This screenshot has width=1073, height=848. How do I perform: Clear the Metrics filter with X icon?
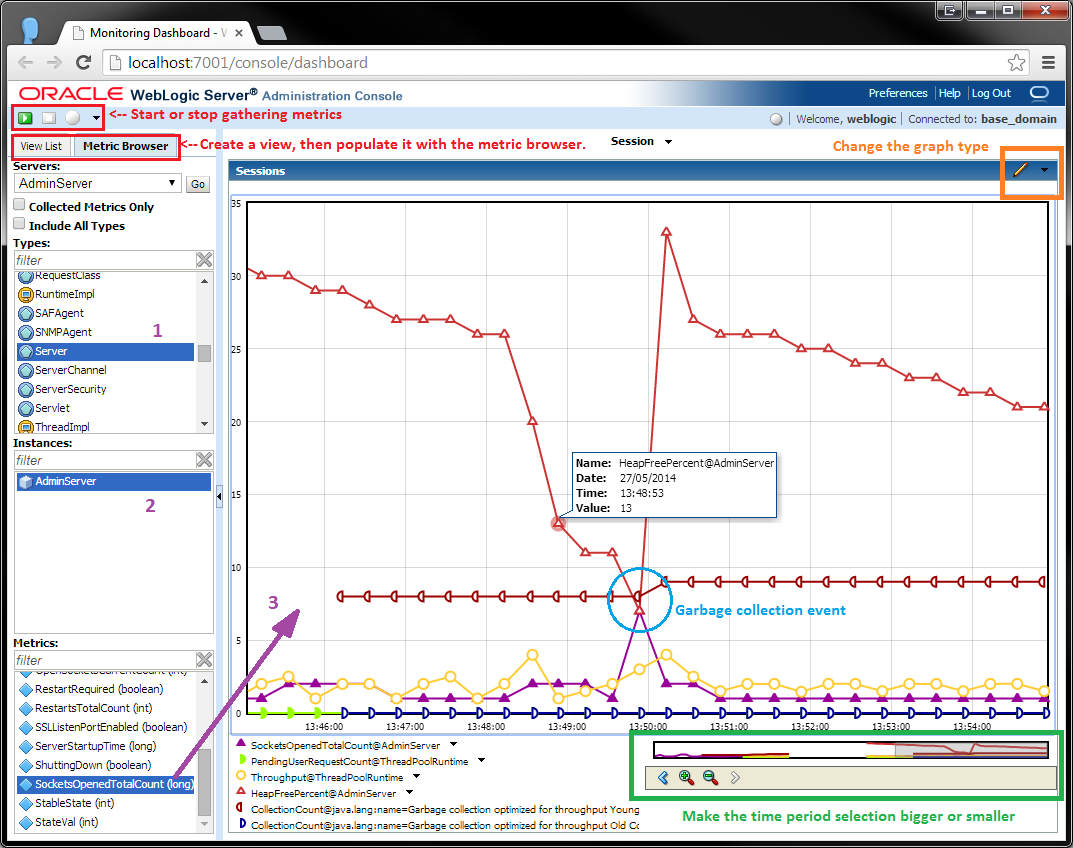(204, 660)
